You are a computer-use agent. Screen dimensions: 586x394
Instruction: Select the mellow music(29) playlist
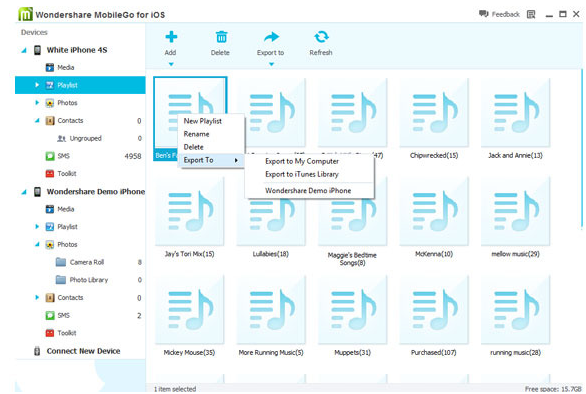(515, 211)
